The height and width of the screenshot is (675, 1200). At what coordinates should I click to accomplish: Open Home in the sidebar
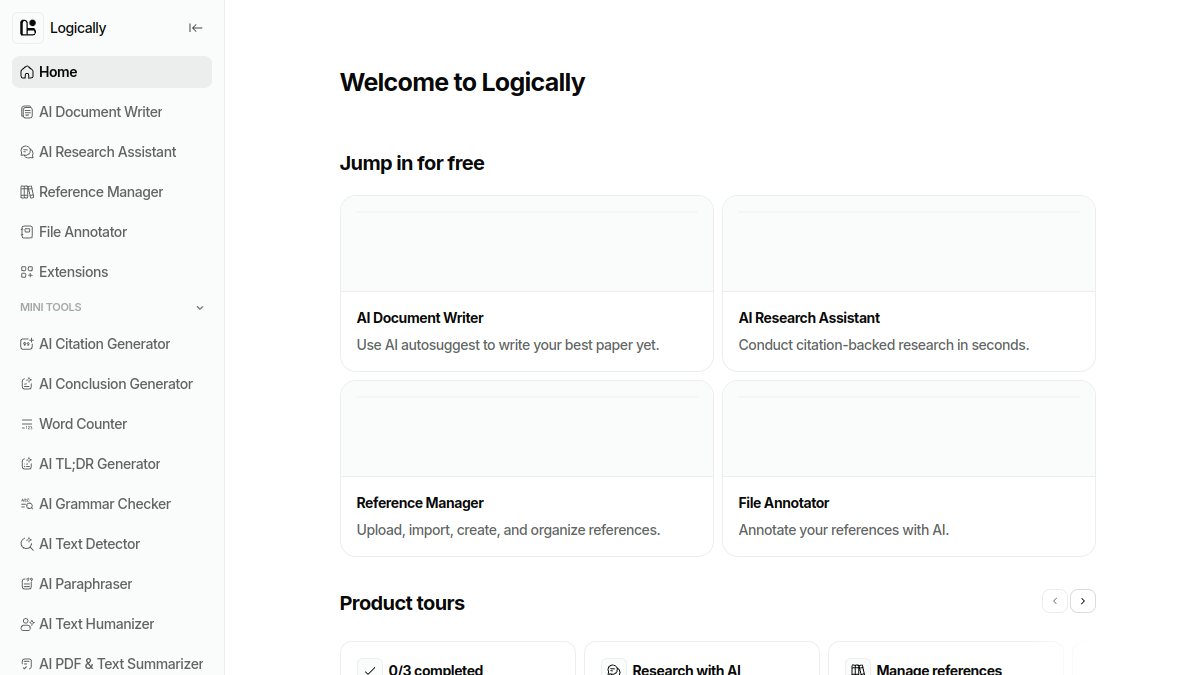[x=112, y=72]
